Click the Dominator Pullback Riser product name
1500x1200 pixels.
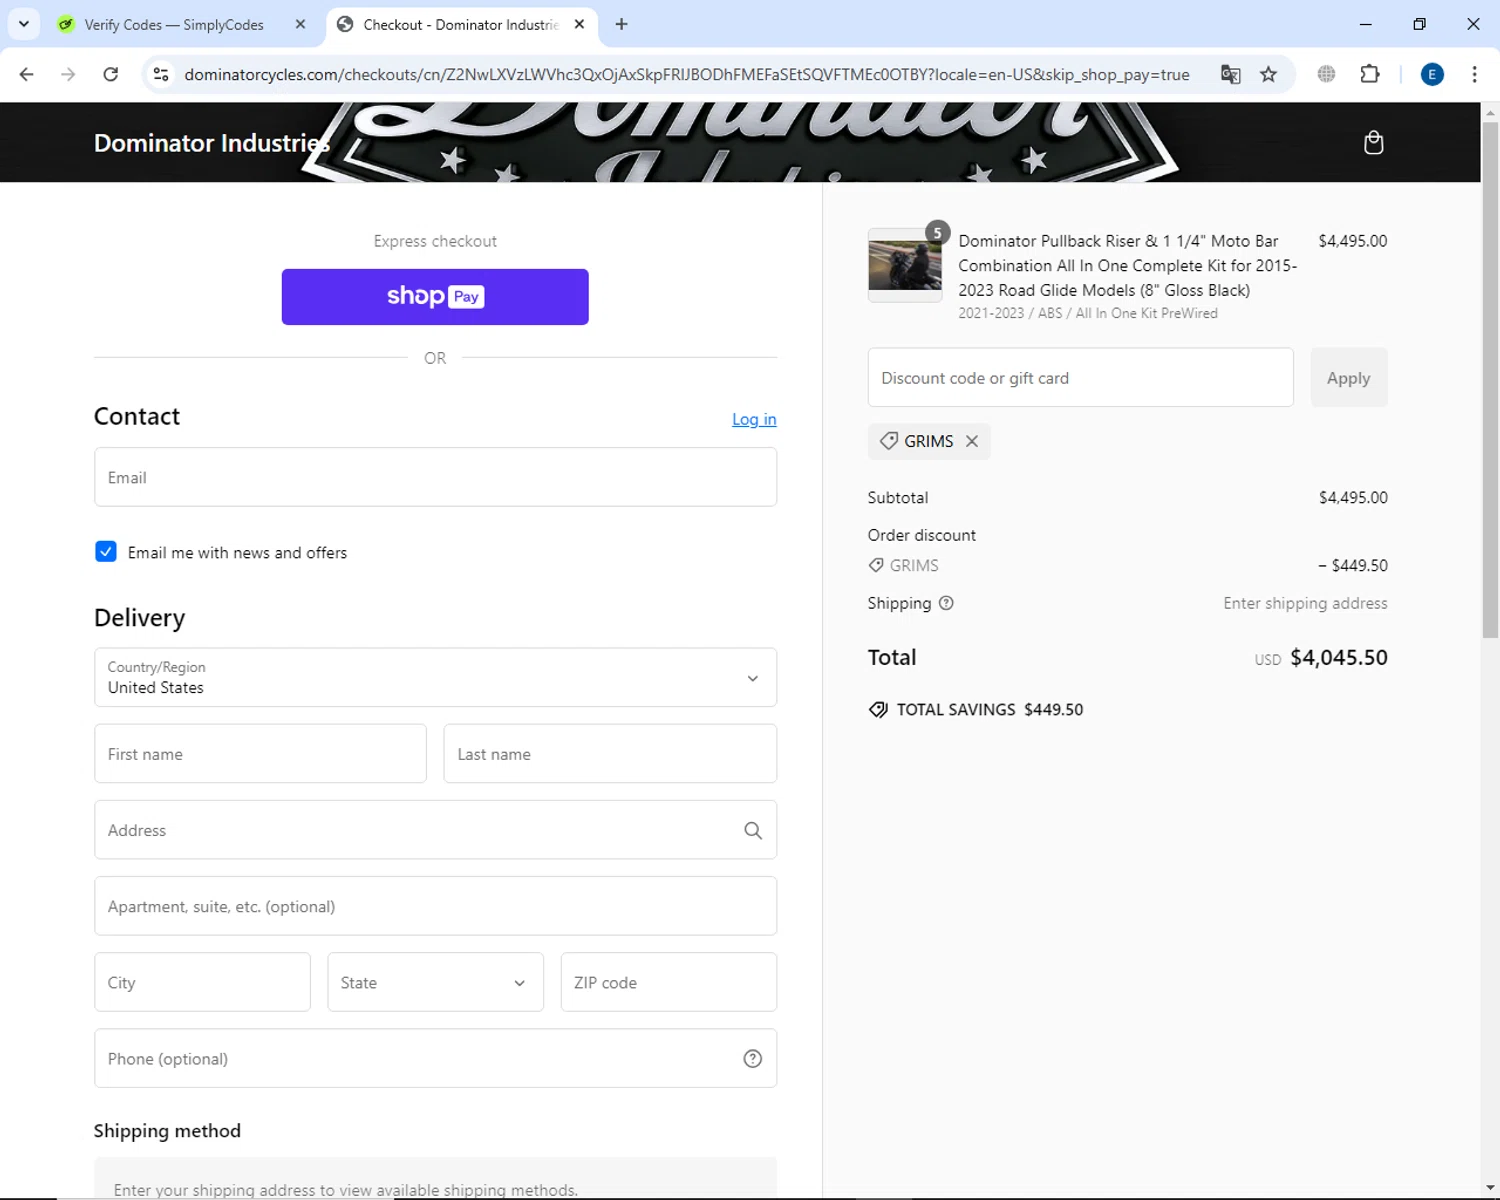pyautogui.click(x=1128, y=266)
